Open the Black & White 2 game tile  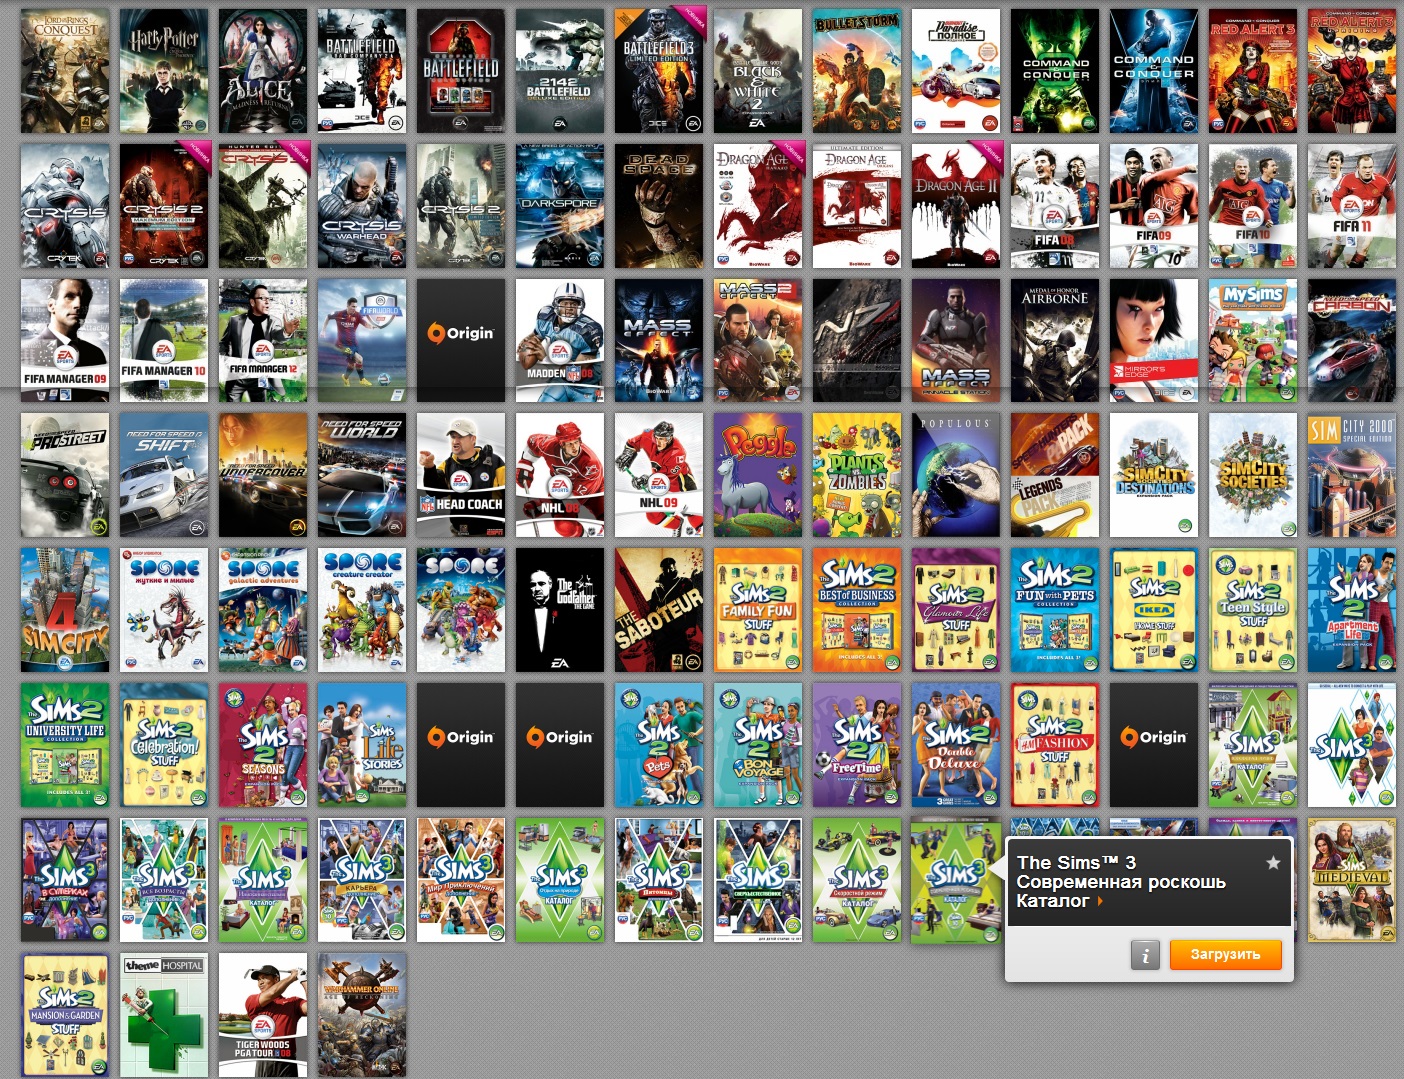point(758,71)
